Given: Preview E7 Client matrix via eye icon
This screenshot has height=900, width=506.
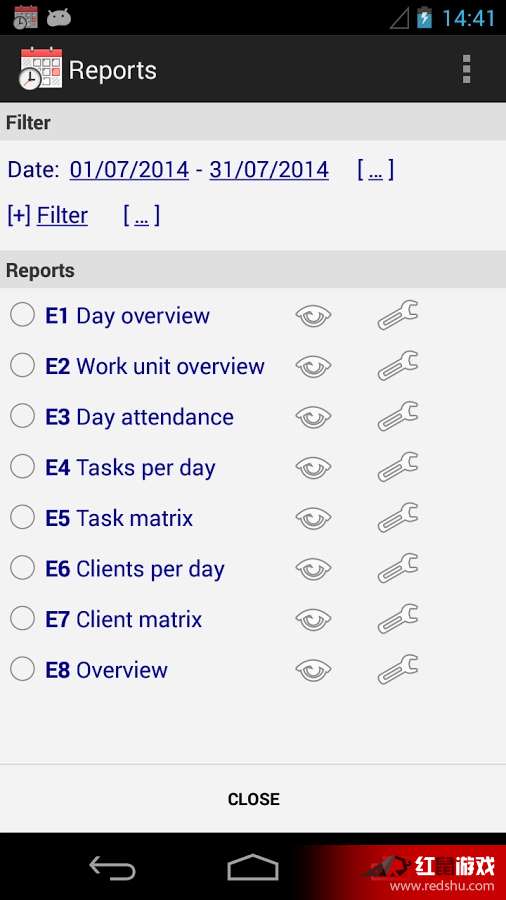Looking at the screenshot, I should tap(313, 619).
